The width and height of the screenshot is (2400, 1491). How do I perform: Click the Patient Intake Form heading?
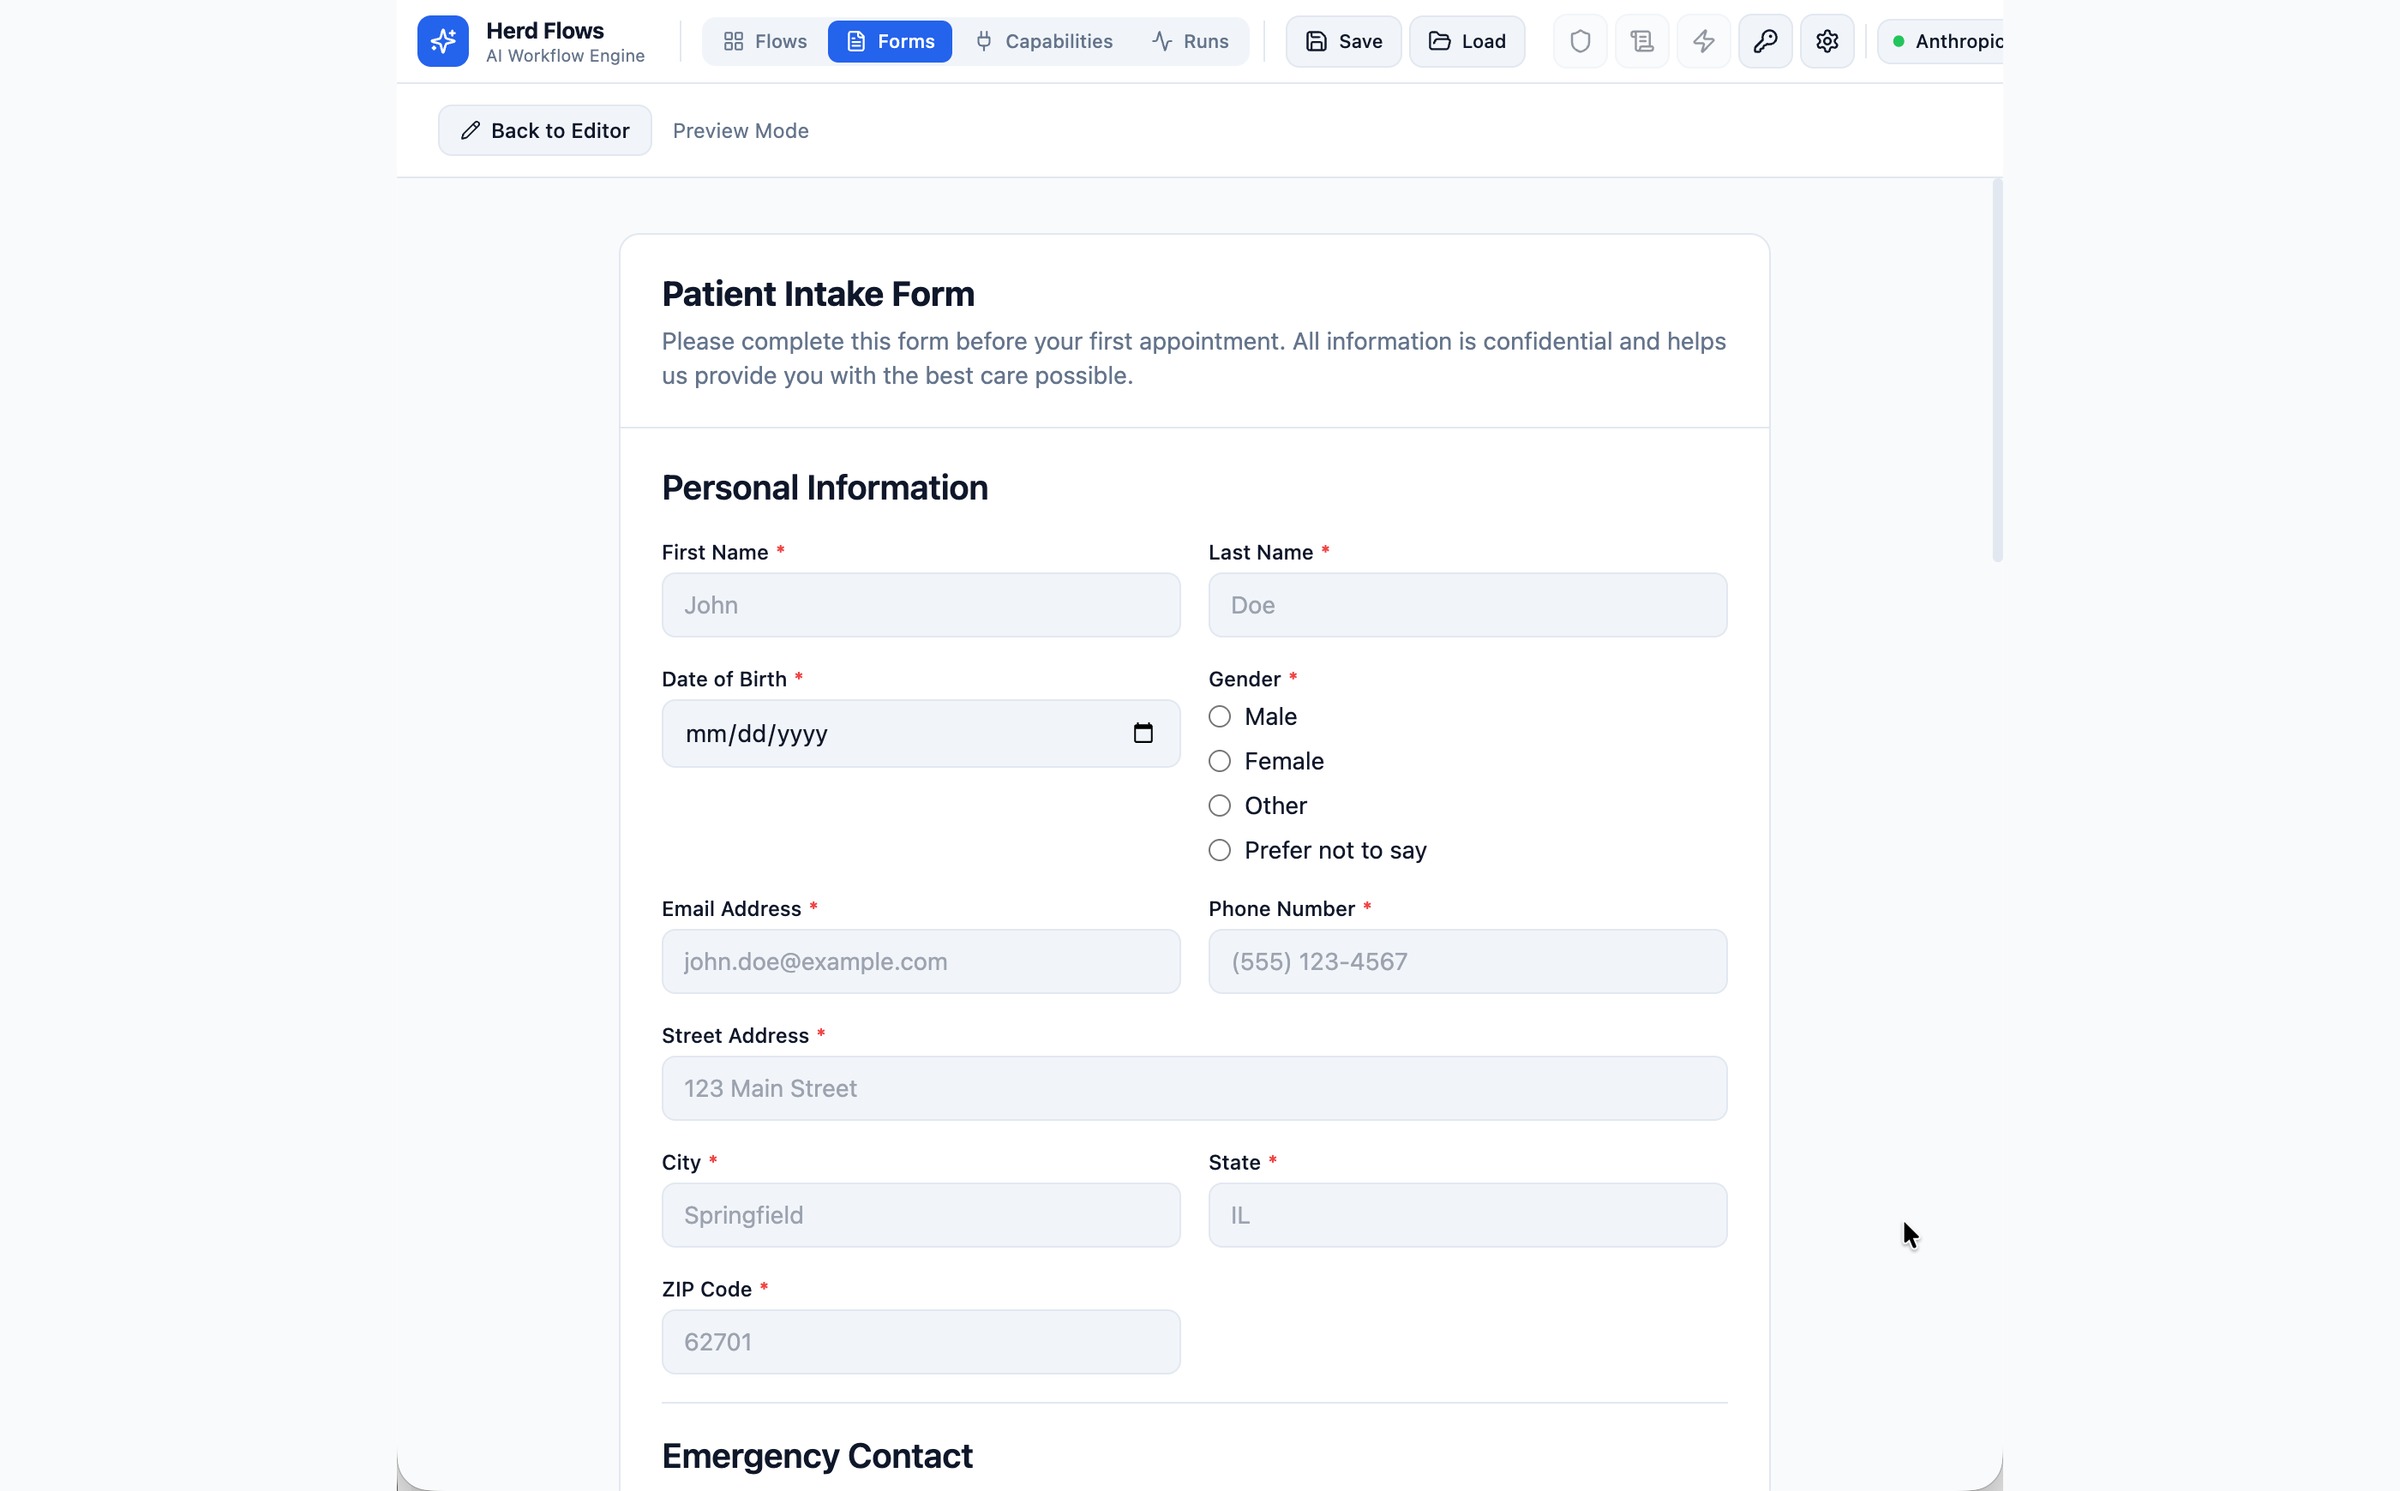818,294
